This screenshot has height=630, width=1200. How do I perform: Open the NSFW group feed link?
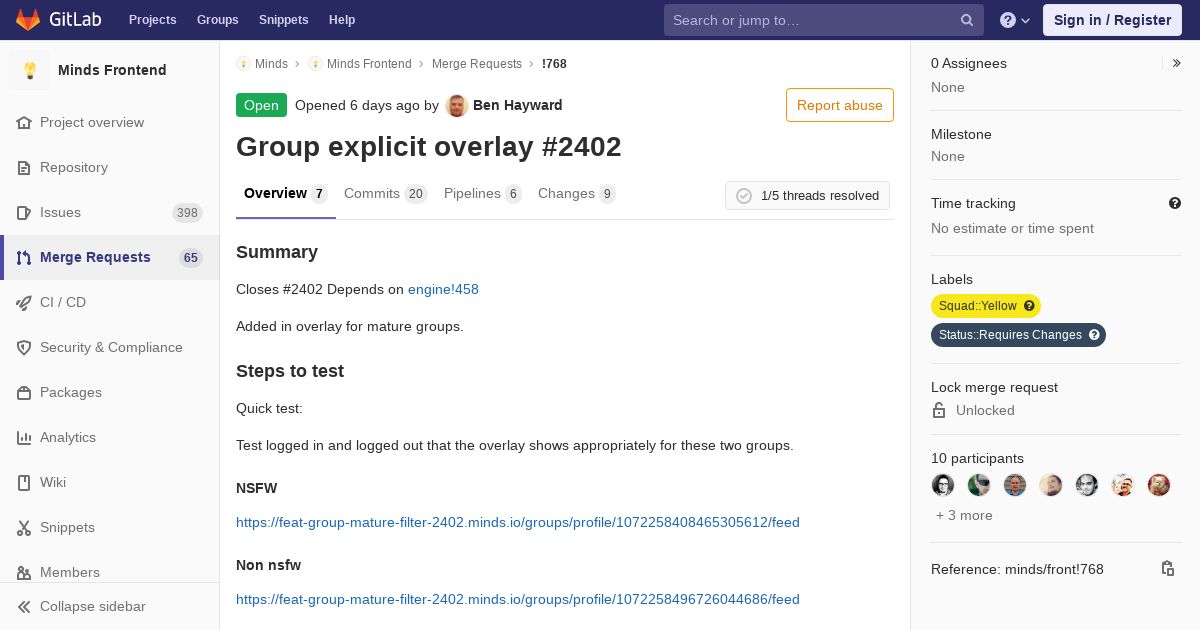pos(518,522)
